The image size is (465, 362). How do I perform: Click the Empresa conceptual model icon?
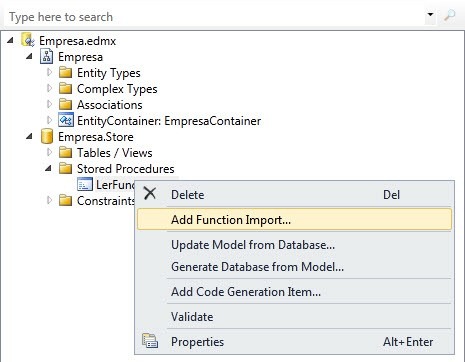point(46,56)
